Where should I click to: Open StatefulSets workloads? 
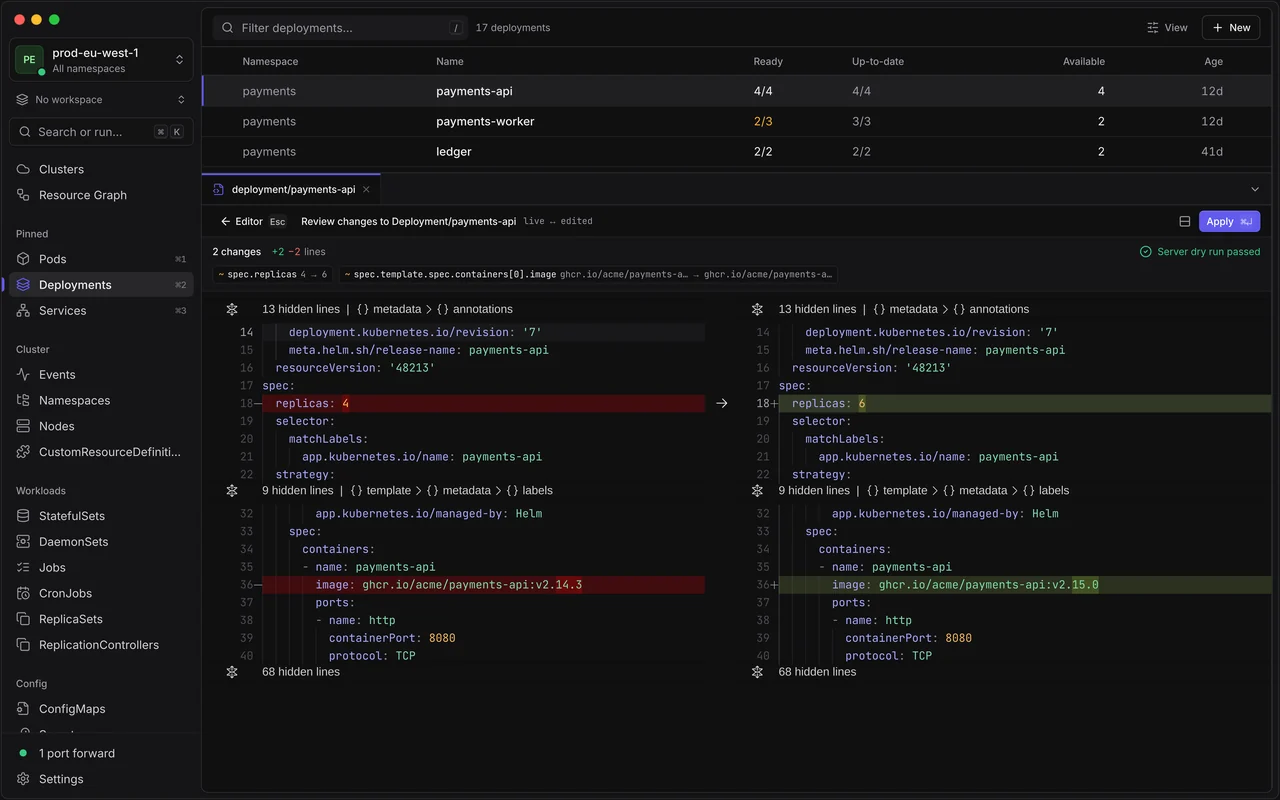tap(101, 516)
